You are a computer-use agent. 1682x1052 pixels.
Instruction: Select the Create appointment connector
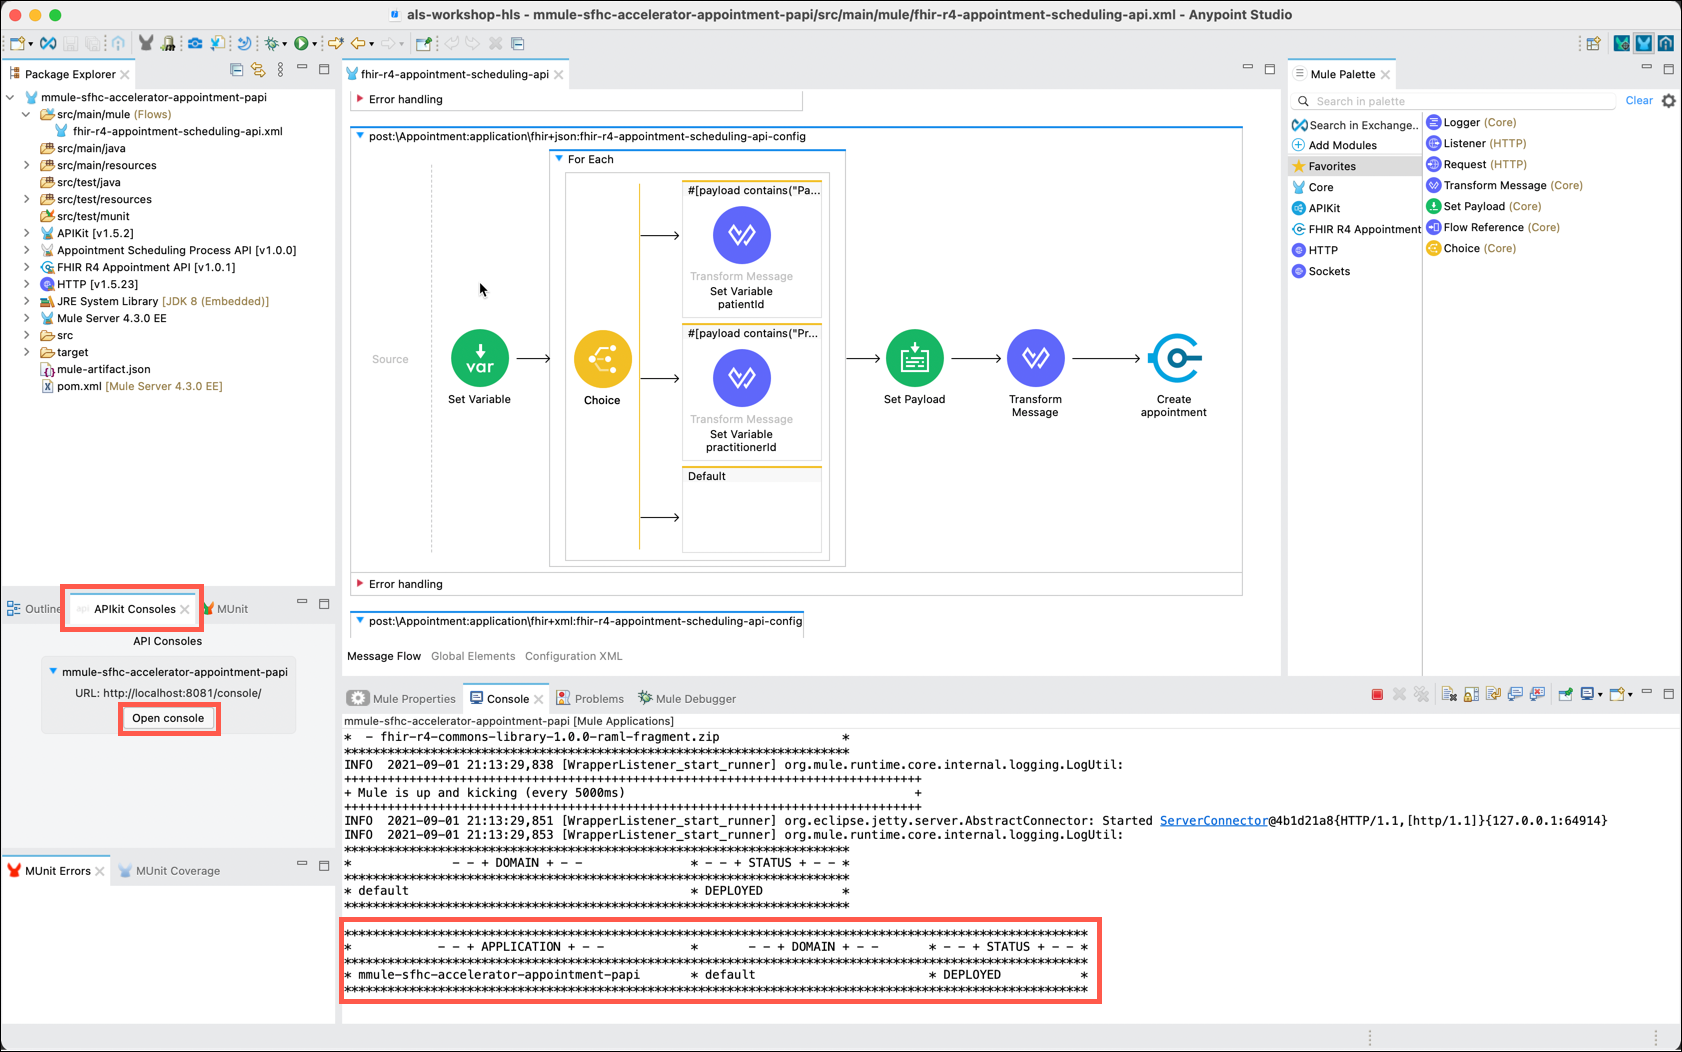(x=1175, y=358)
